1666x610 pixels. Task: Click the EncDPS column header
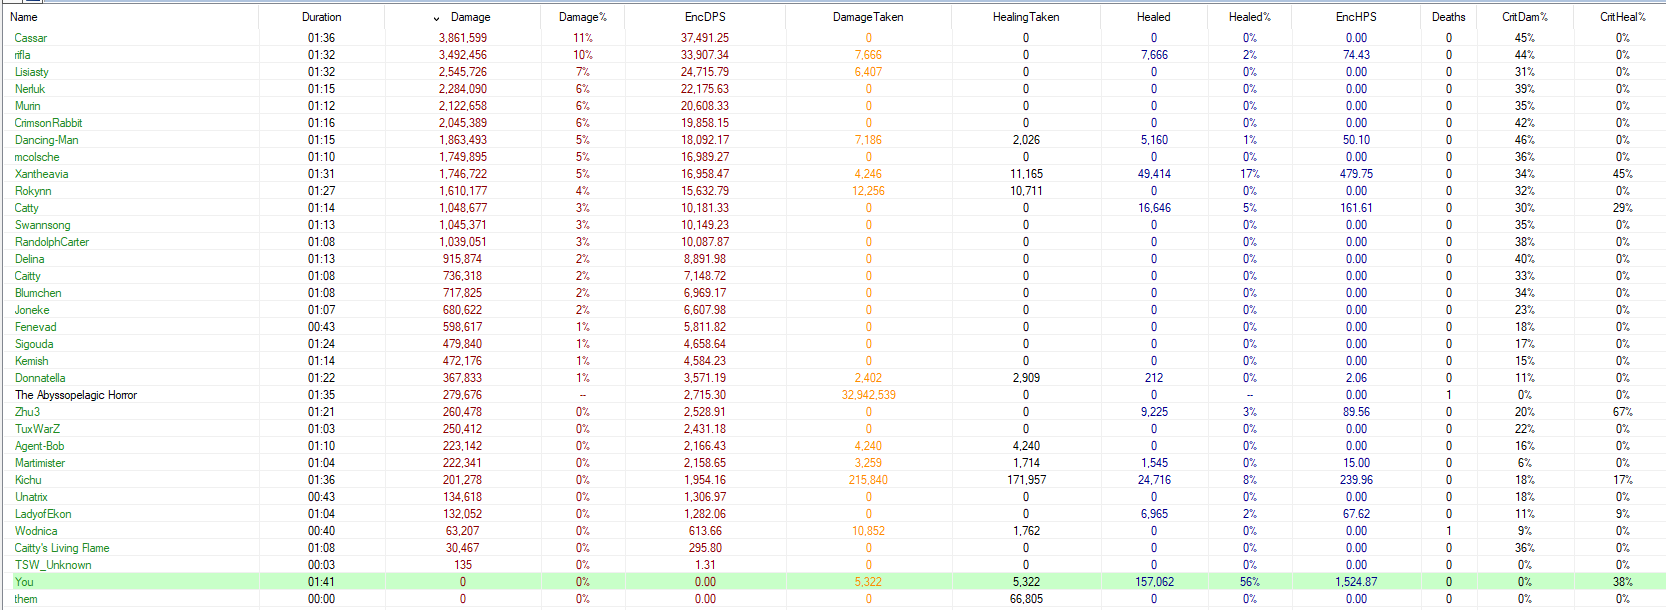tap(705, 17)
